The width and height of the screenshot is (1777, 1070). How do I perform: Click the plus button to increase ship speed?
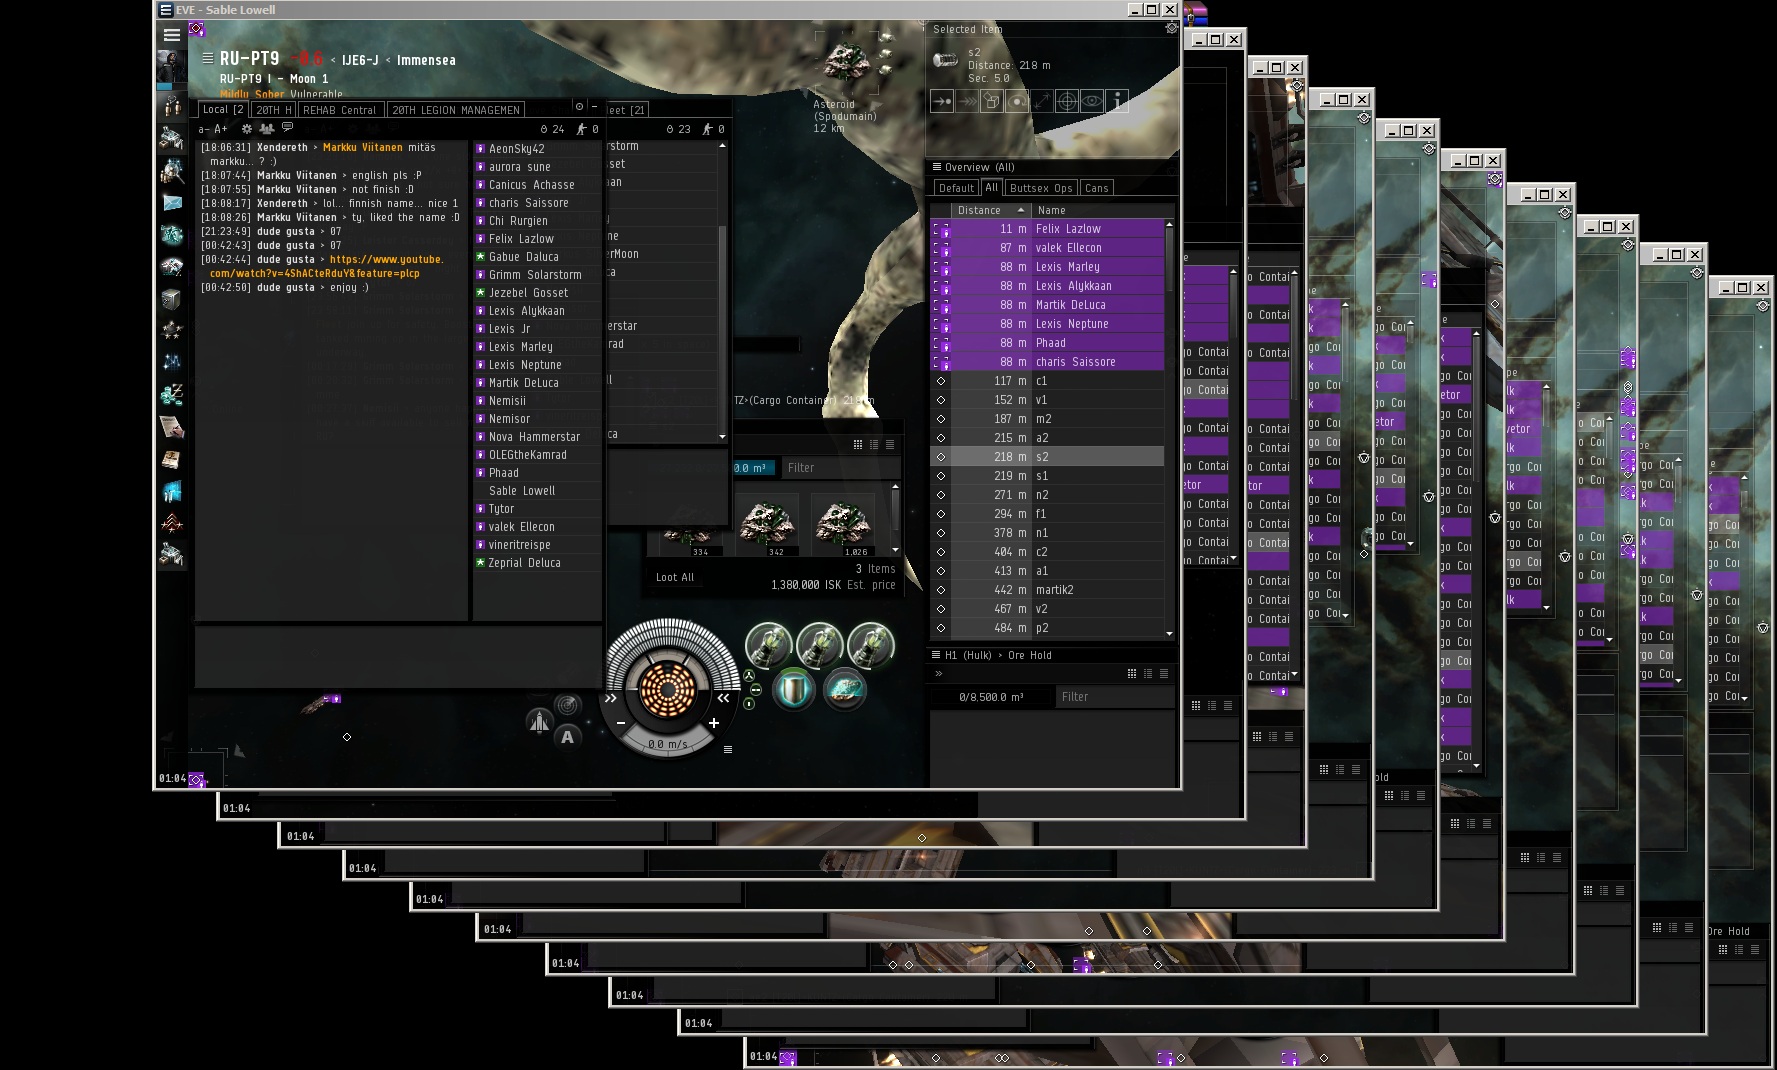tap(714, 723)
